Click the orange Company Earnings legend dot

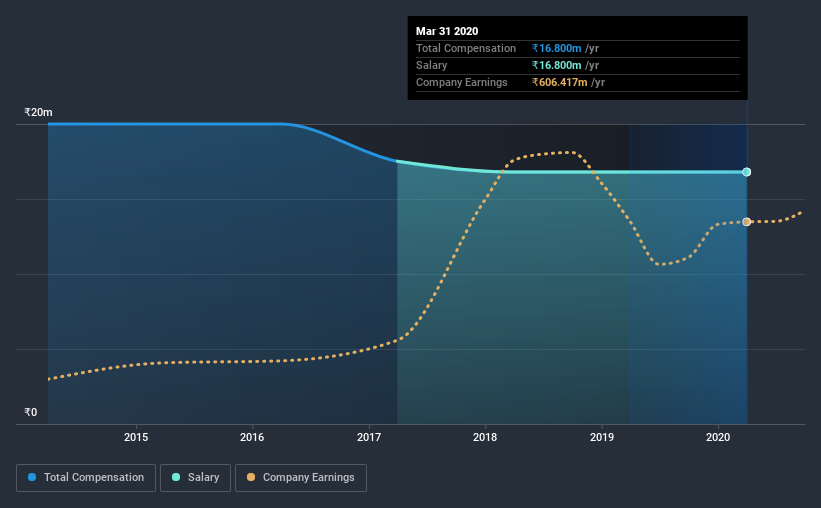tap(251, 477)
